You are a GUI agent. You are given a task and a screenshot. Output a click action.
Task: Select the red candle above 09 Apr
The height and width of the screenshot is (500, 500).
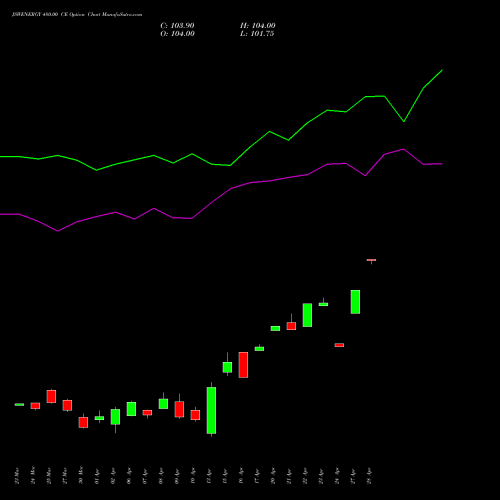(x=179, y=409)
